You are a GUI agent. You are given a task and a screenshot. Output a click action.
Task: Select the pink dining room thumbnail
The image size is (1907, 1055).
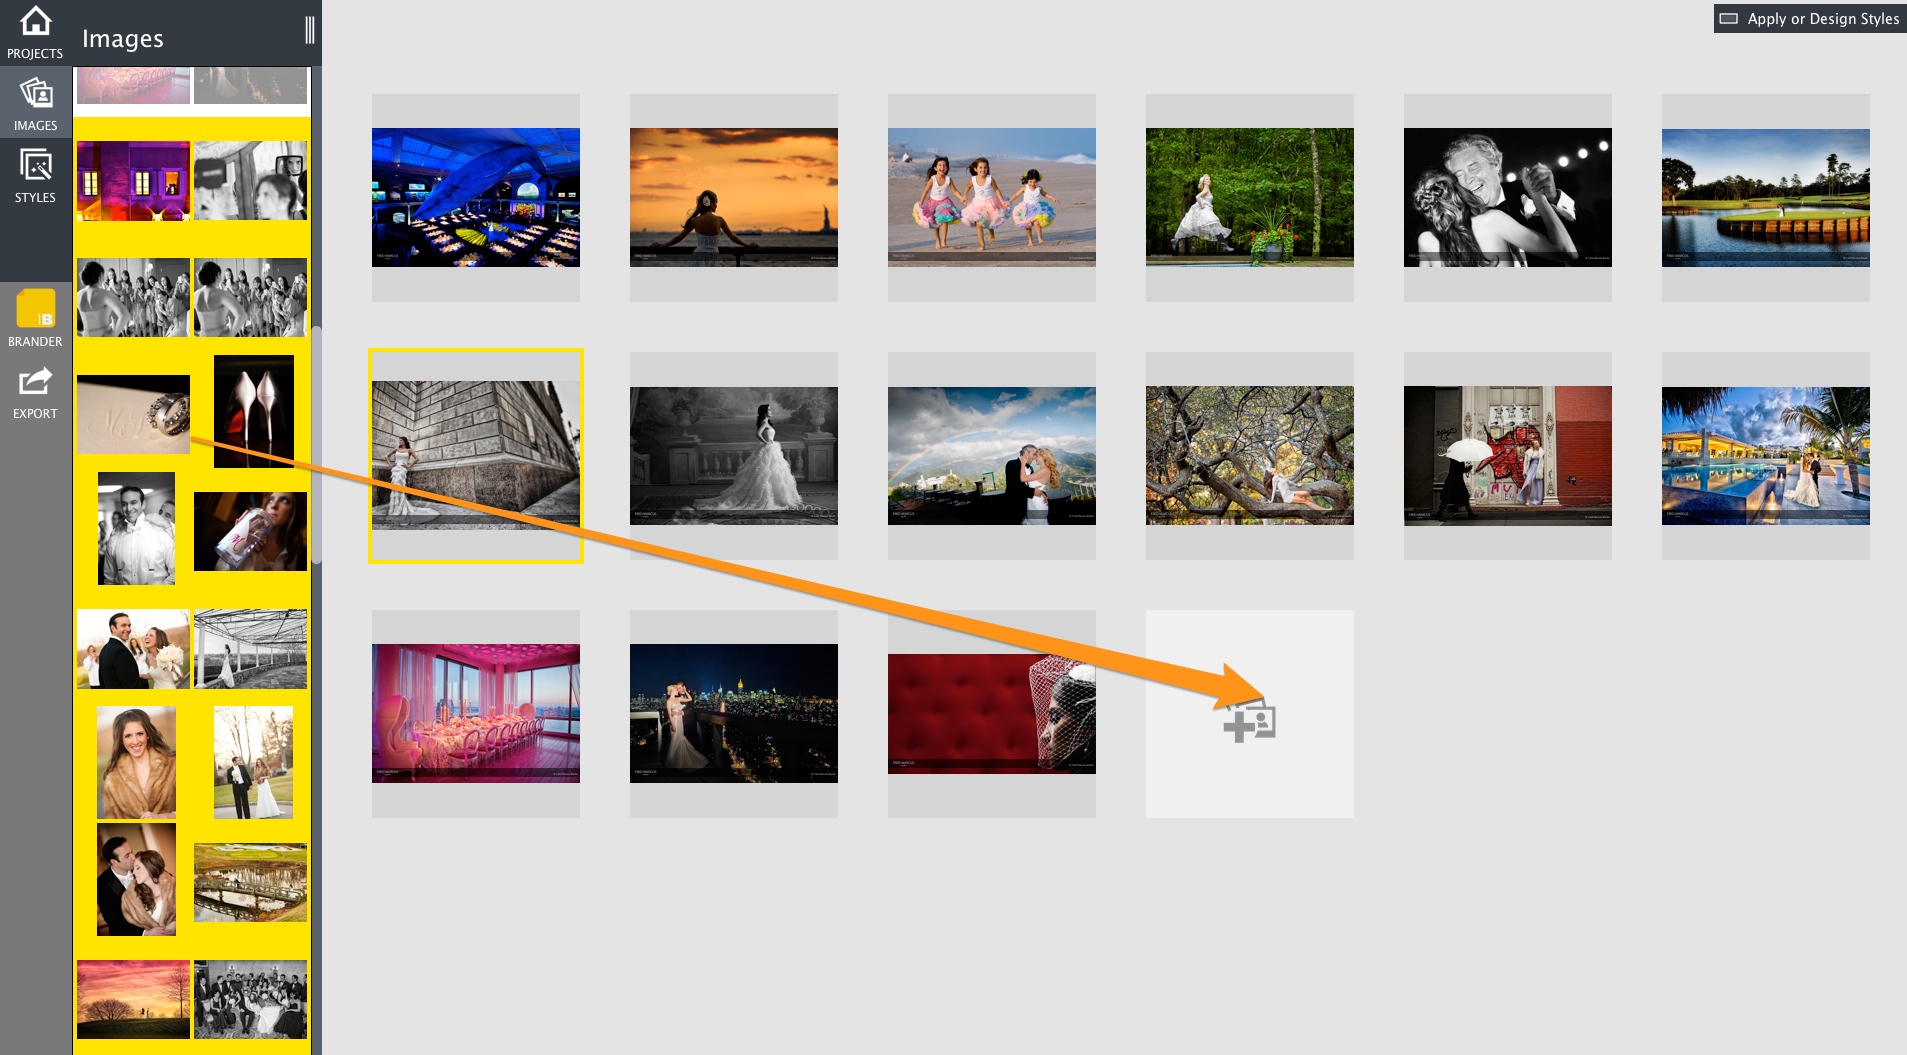pyautogui.click(x=476, y=713)
